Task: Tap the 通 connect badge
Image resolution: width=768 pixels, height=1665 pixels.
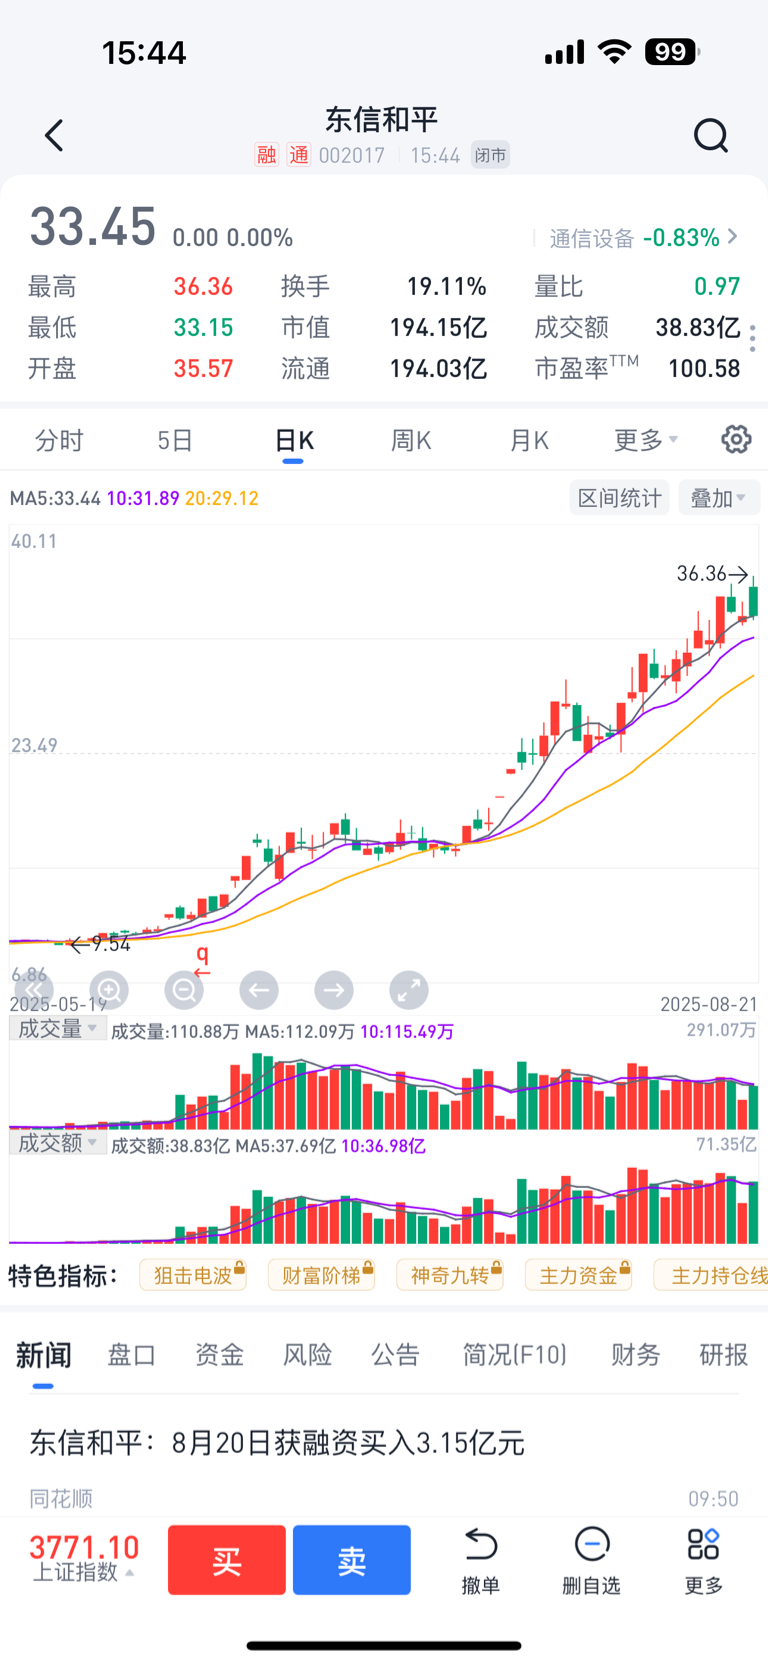Action: point(298,155)
